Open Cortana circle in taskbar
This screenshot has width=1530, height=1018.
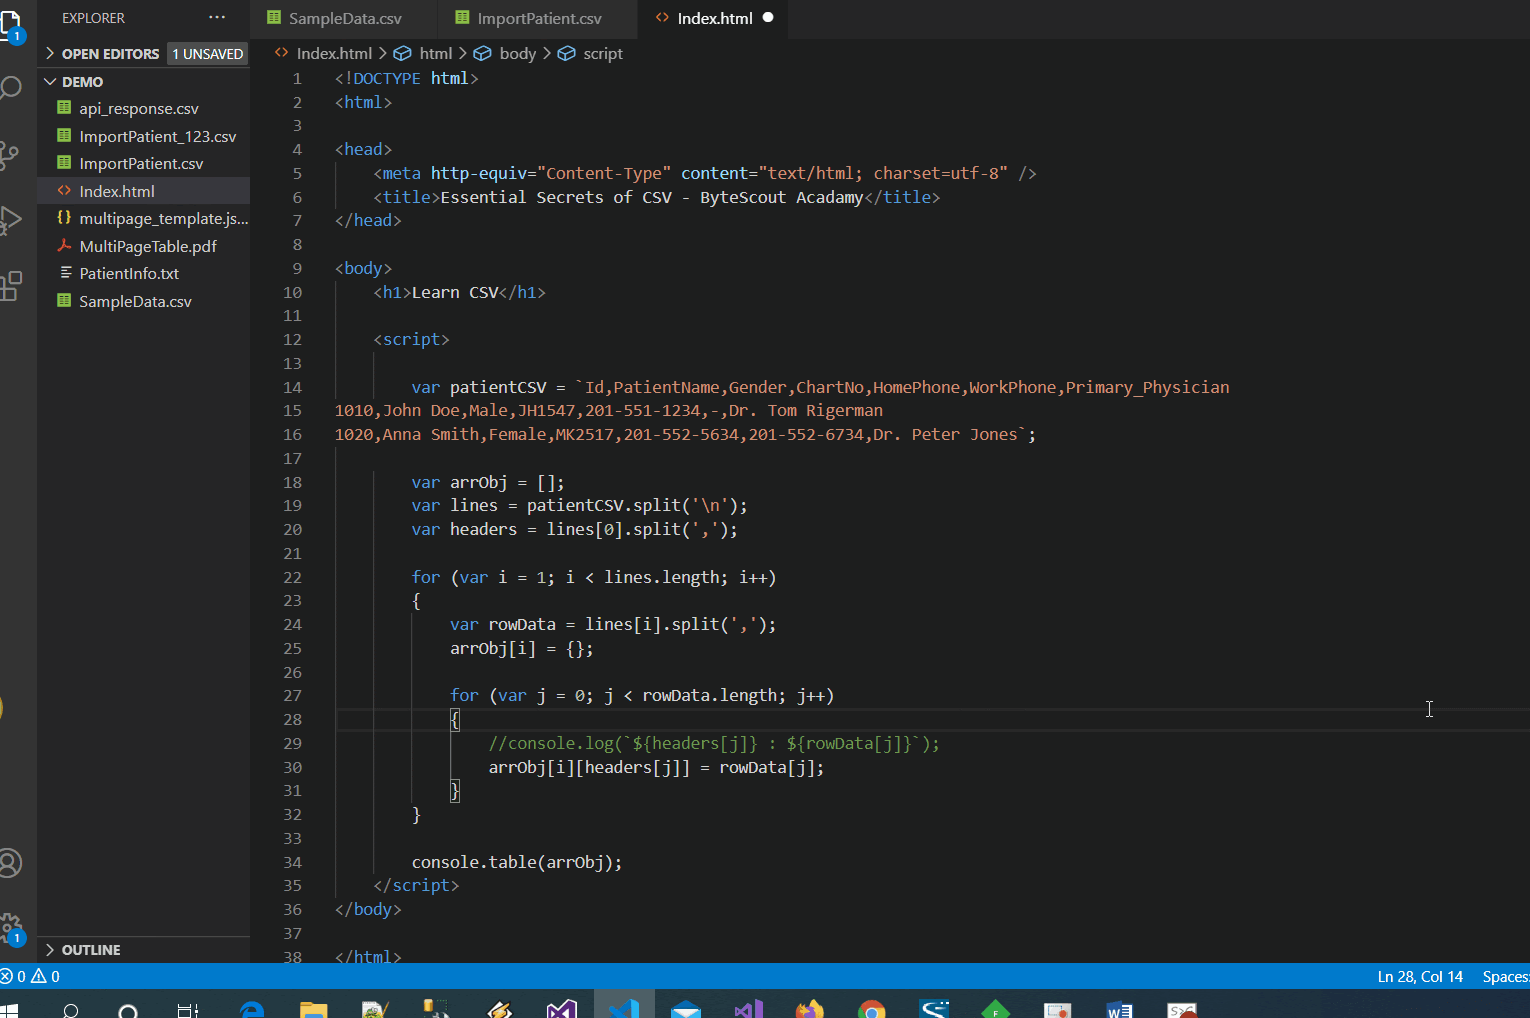(128, 1011)
